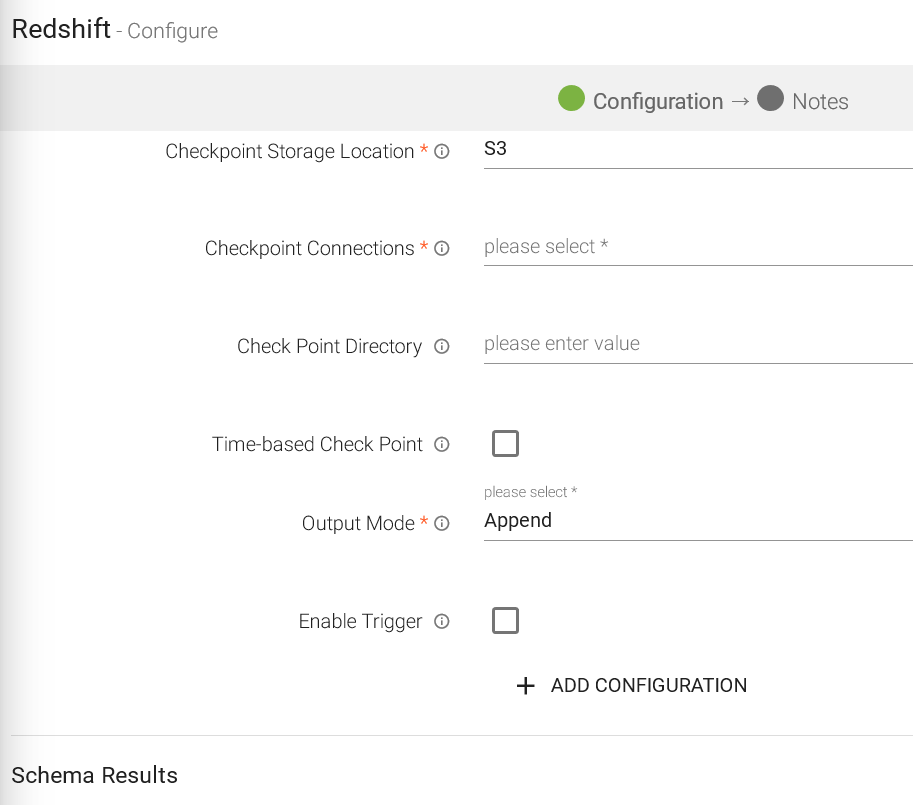Screen dimensions: 913x805
Task: Expand the Checkpoint Connections select field
Action: [x=697, y=247]
